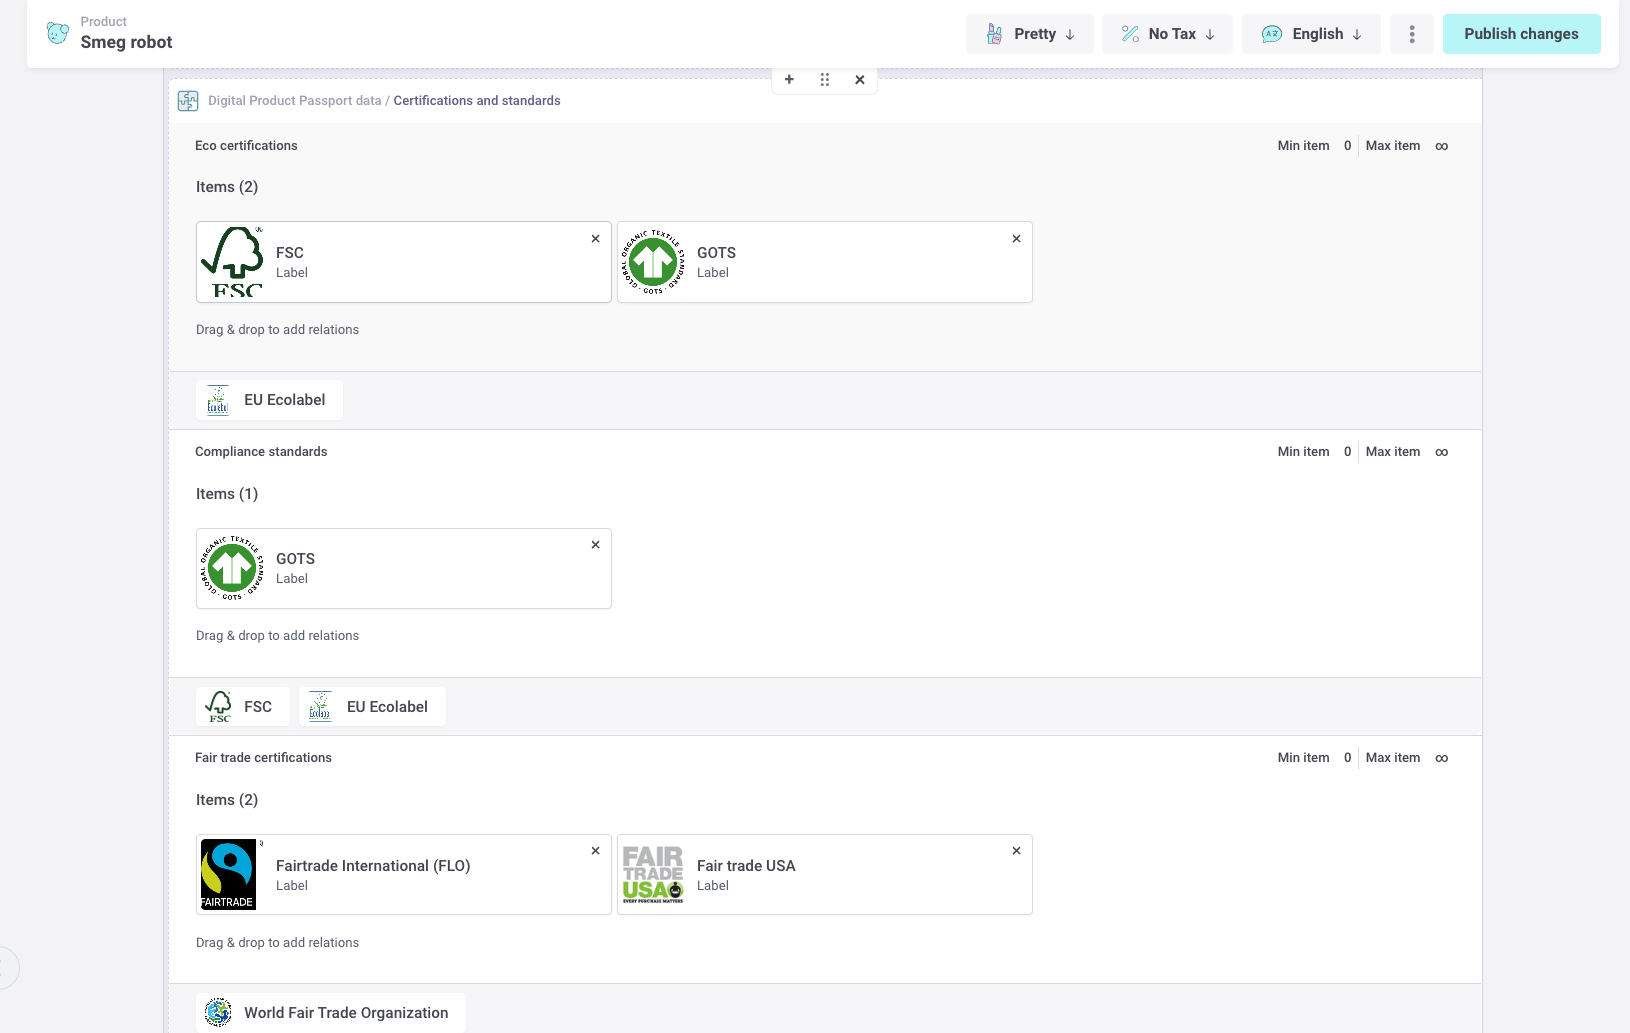The image size is (1630, 1033).
Task: Click the FSC logo in Eco certifications
Action: [x=232, y=262]
